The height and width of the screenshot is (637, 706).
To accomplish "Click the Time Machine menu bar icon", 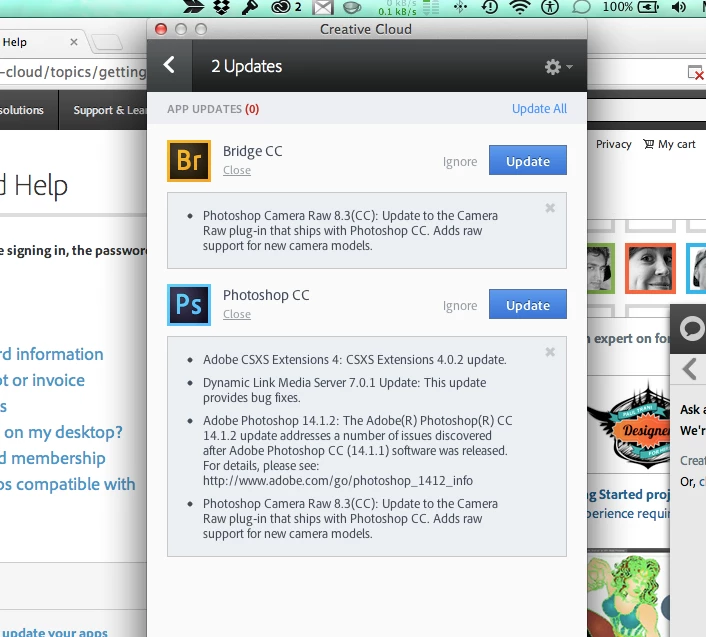I will click(490, 7).
